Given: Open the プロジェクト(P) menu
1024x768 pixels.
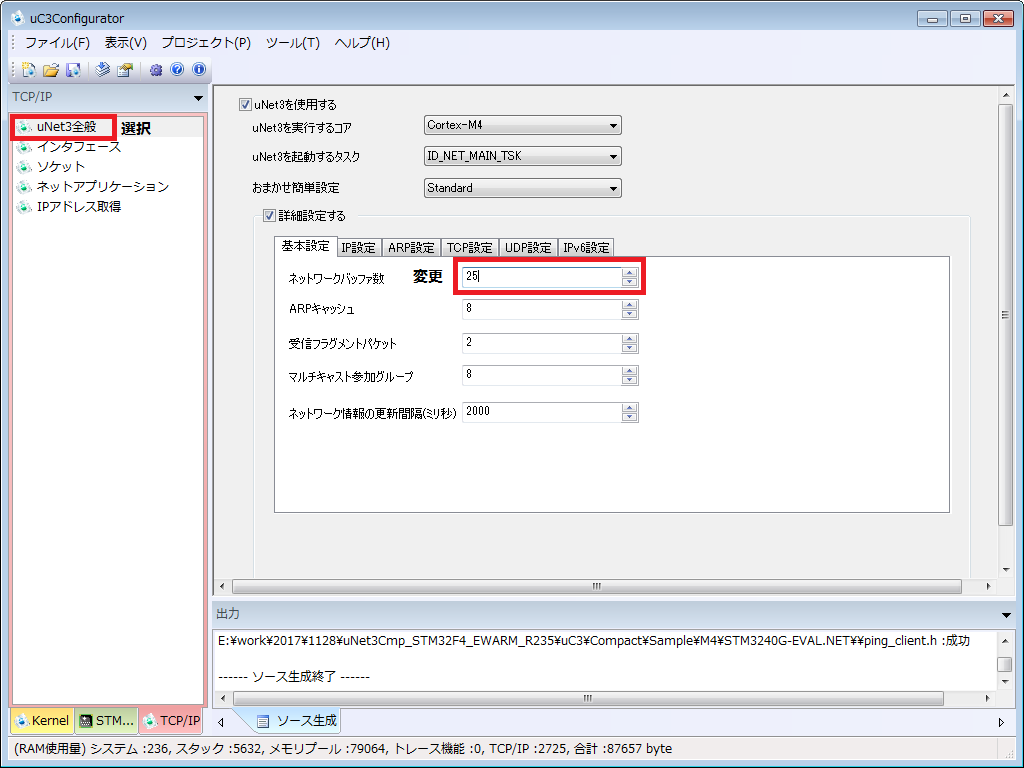Looking at the screenshot, I should [206, 43].
